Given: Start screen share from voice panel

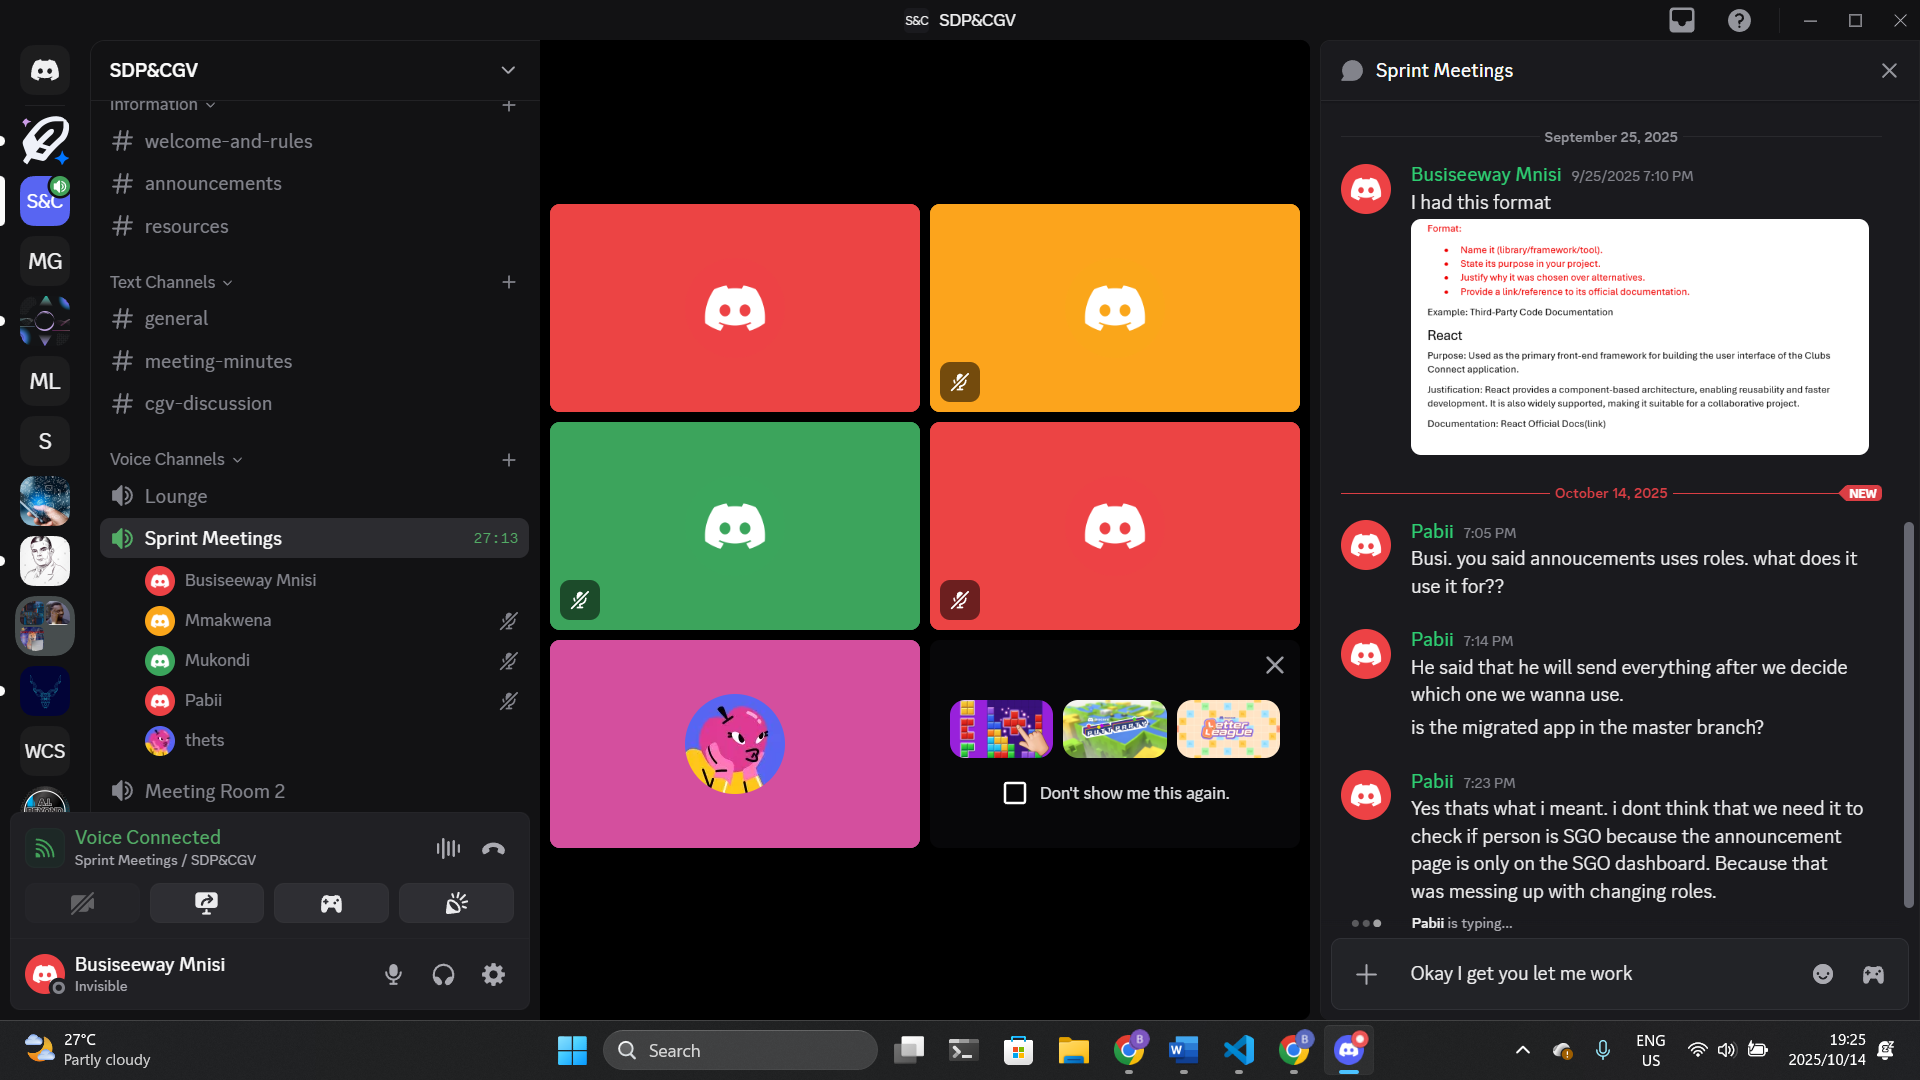Looking at the screenshot, I should click(x=207, y=903).
